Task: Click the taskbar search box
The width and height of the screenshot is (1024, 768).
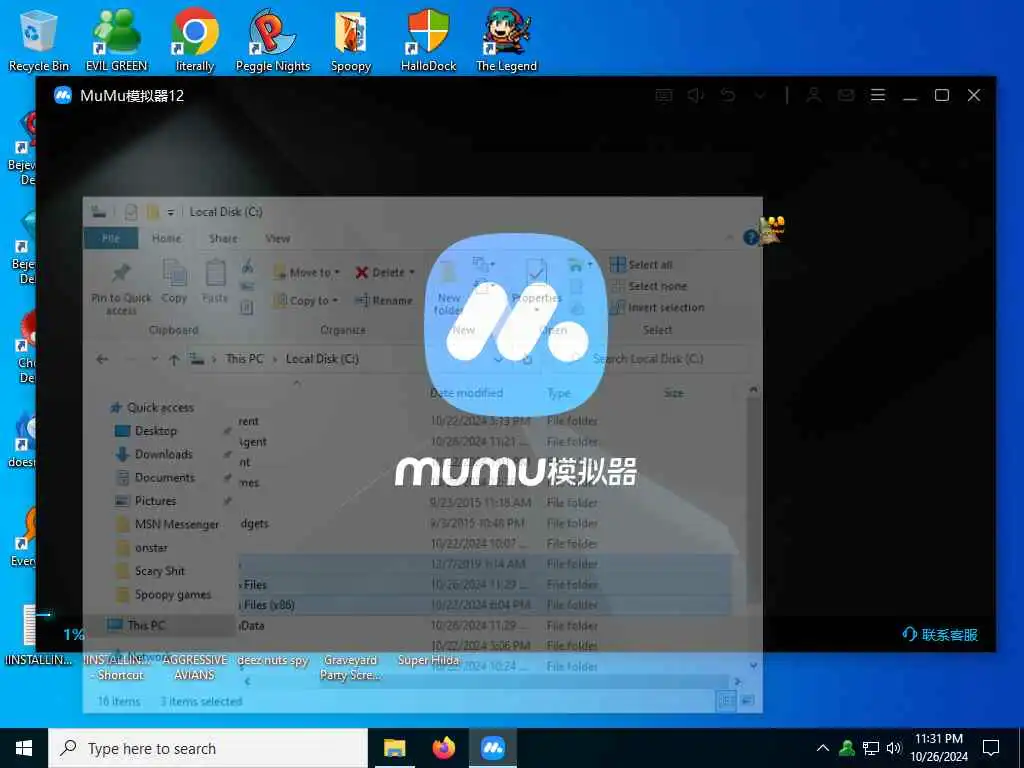Action: coord(208,748)
